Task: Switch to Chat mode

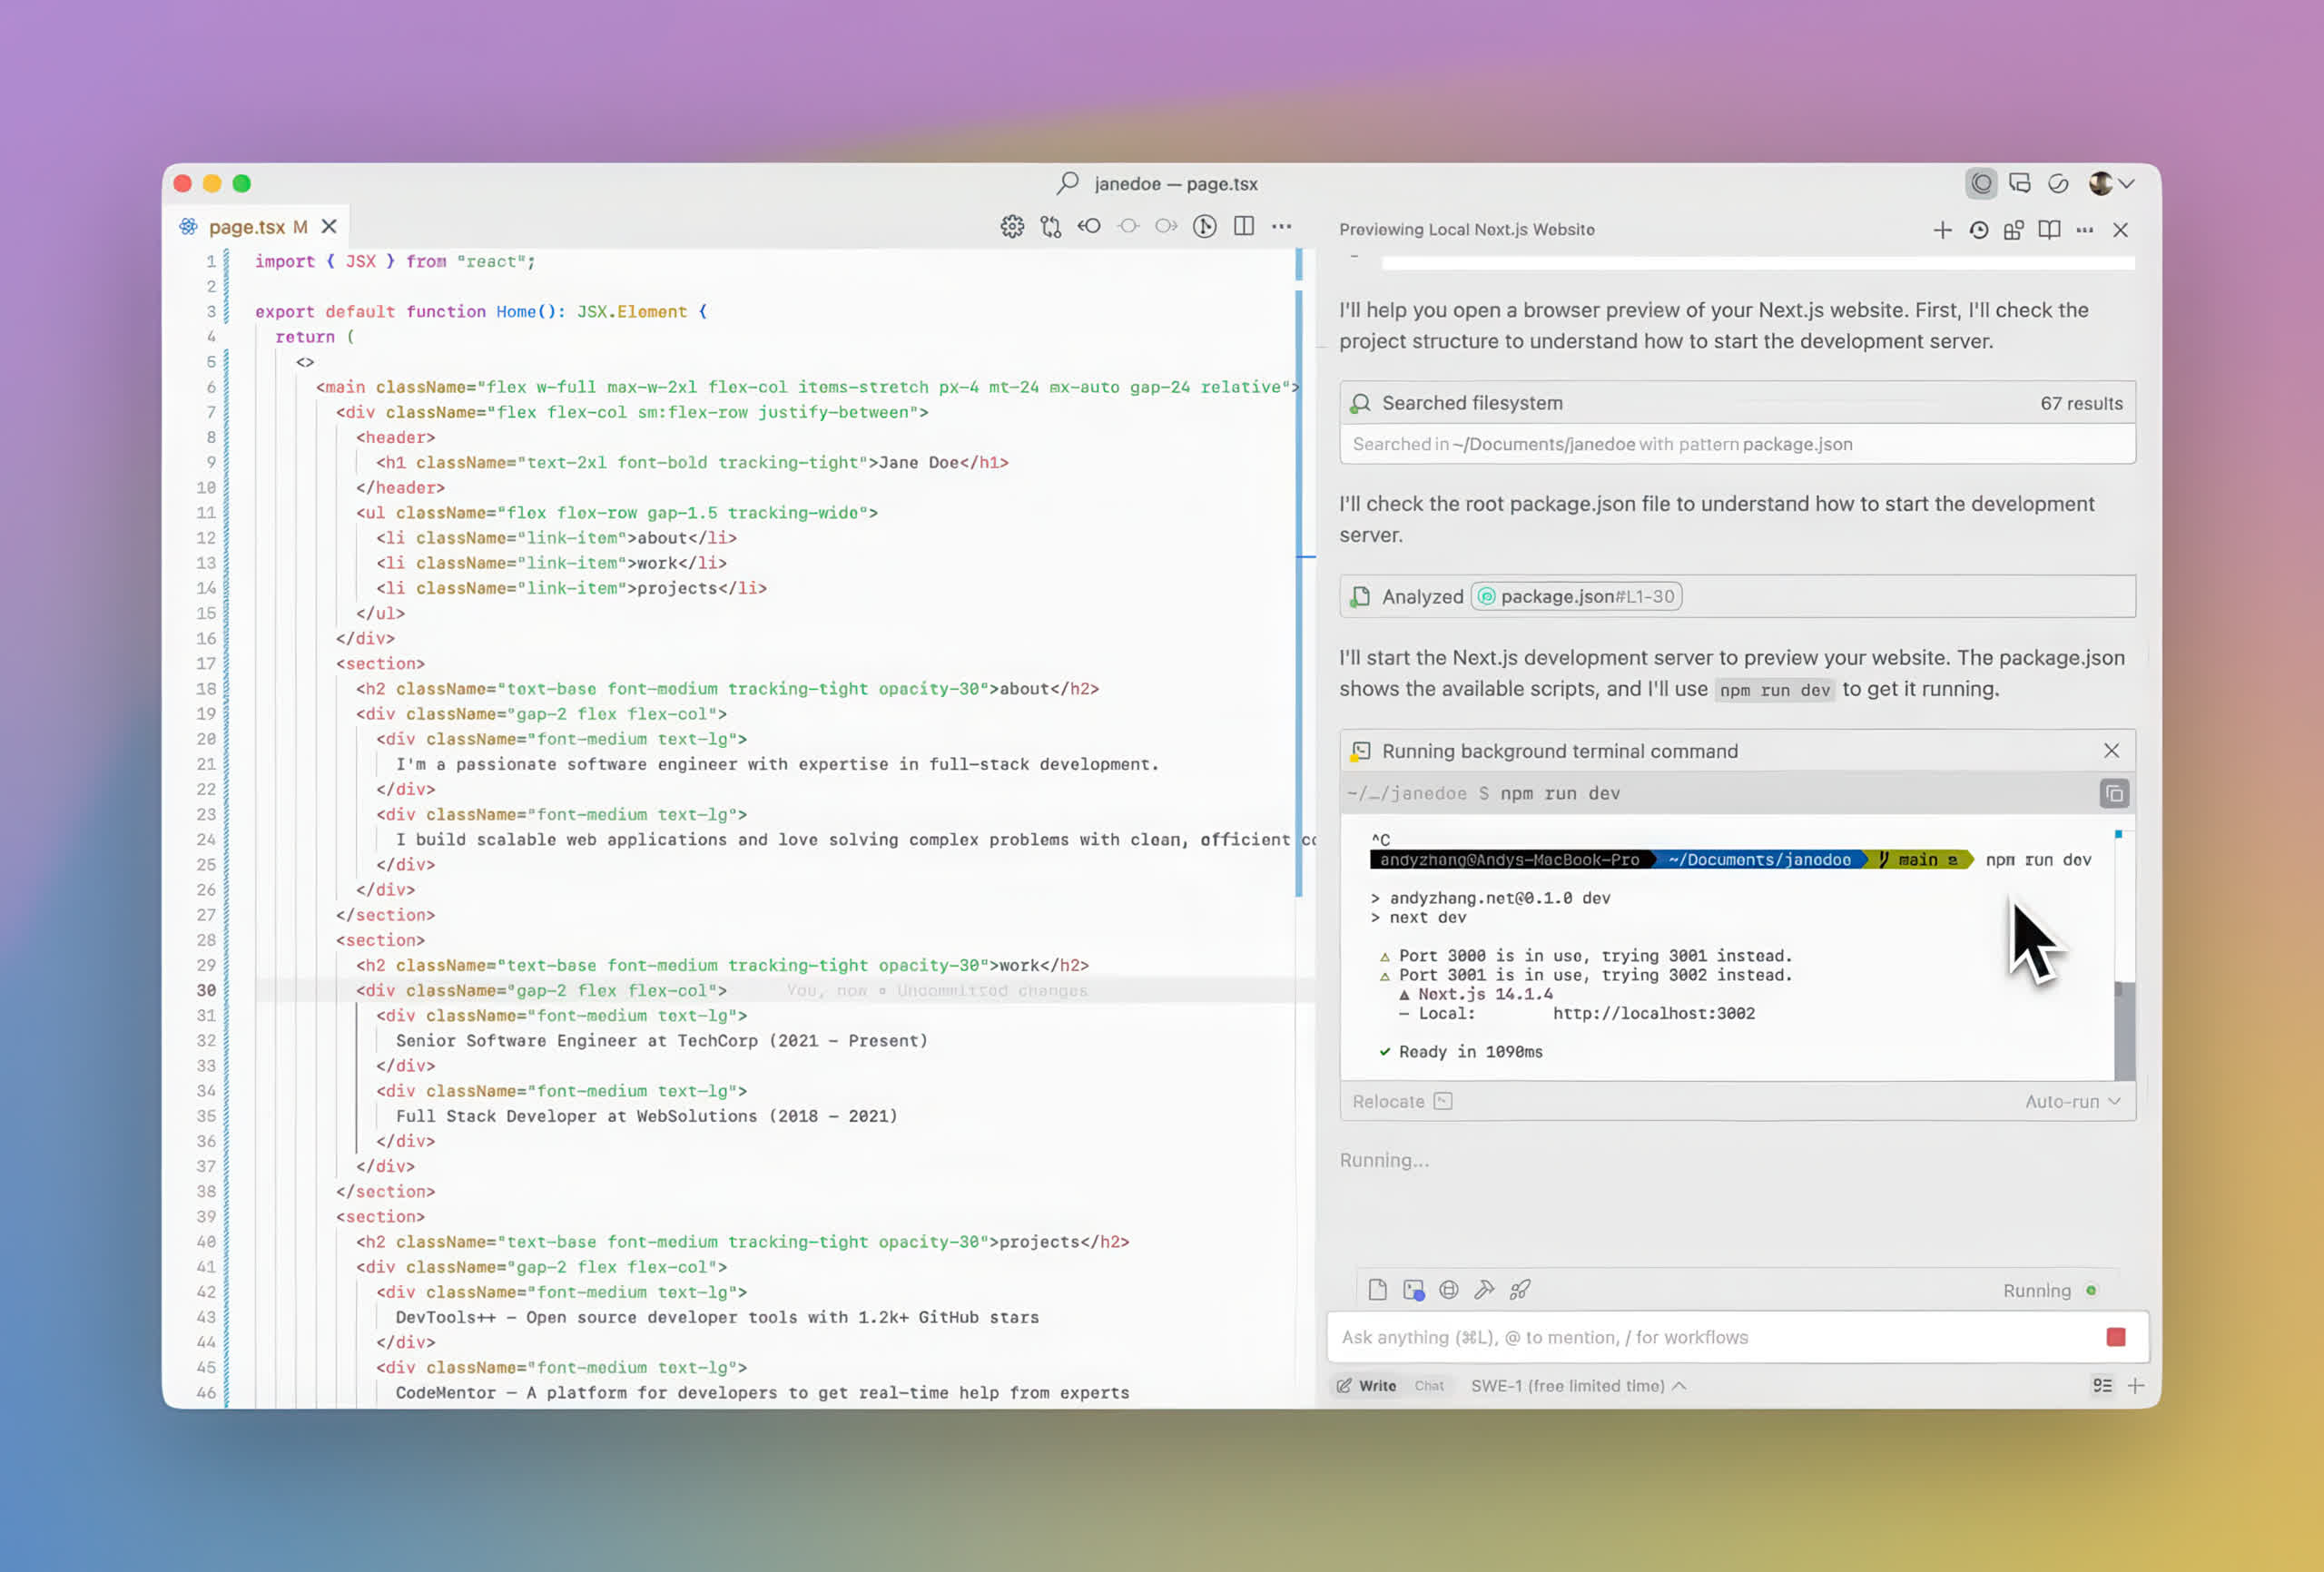Action: tap(1428, 1386)
